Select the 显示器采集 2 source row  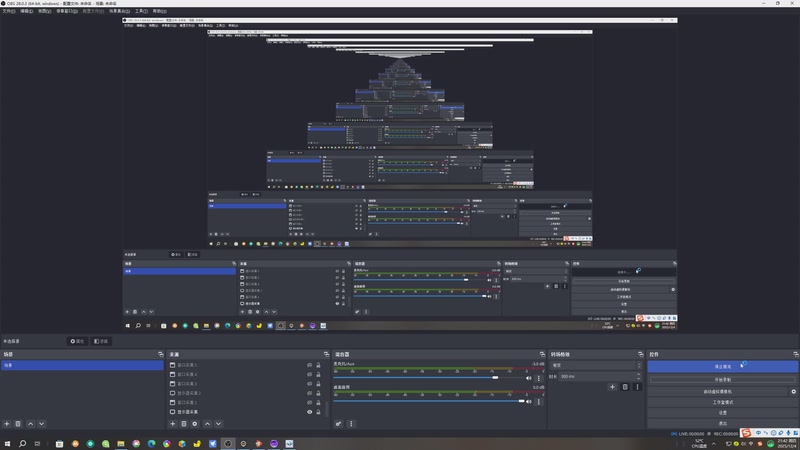246,393
